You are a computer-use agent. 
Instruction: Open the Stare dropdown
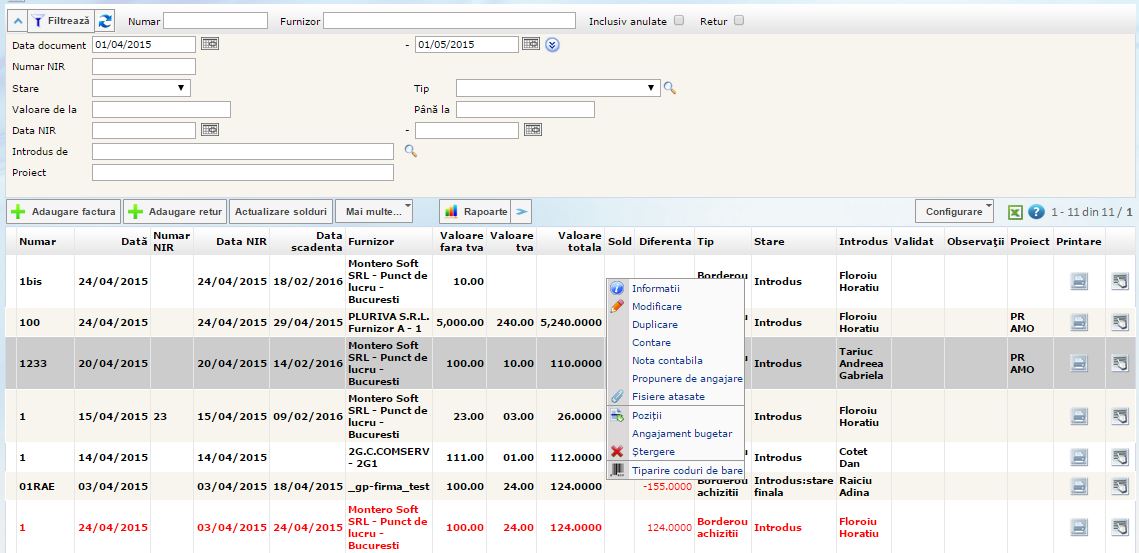(141, 88)
